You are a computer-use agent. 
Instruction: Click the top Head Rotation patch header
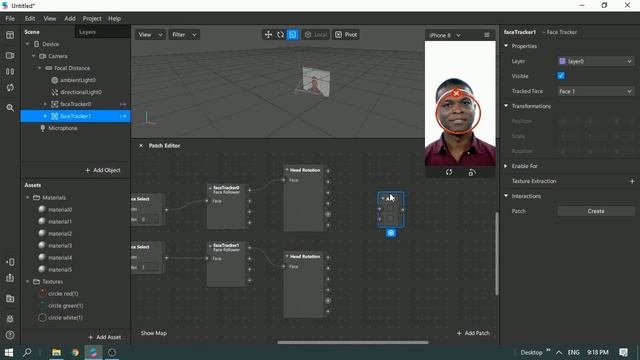click(x=304, y=170)
